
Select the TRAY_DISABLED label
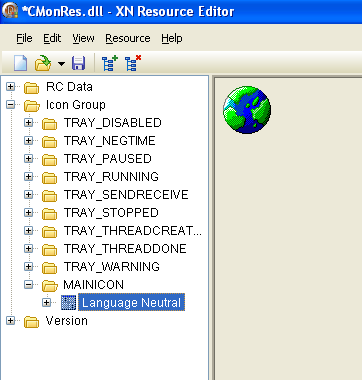[113, 123]
